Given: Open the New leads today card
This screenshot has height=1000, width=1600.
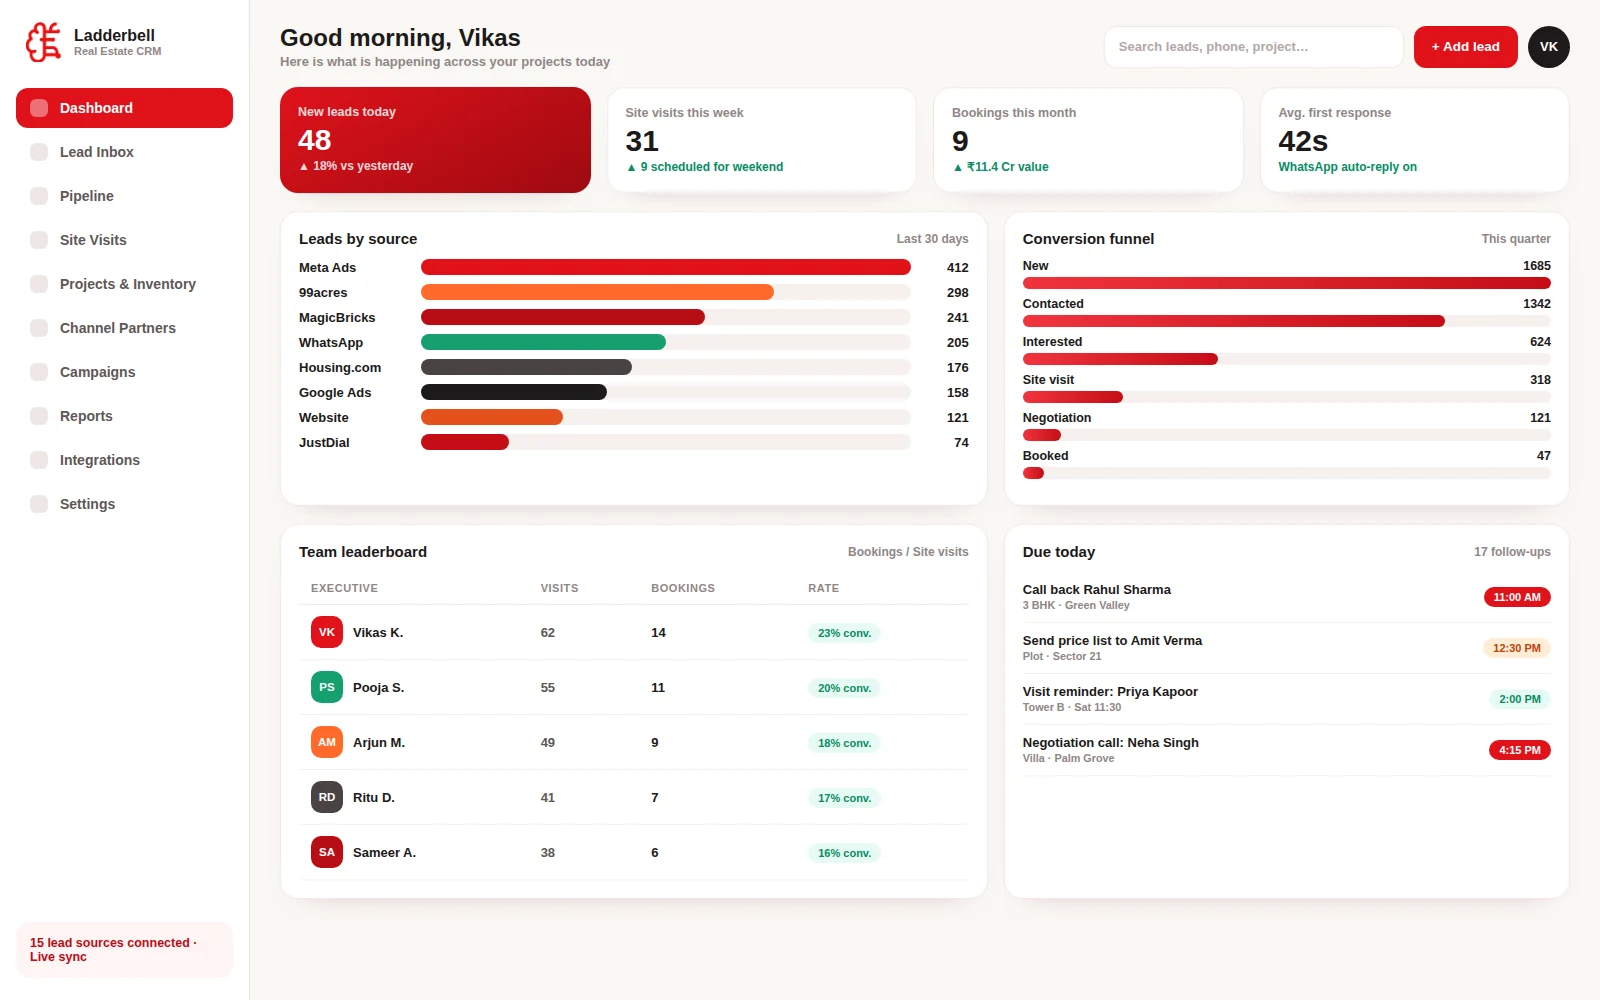Looking at the screenshot, I should 435,140.
